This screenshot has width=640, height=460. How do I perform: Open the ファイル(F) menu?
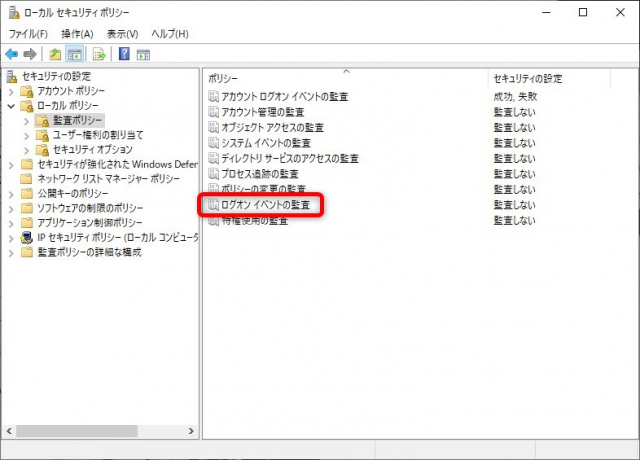(x=28, y=34)
